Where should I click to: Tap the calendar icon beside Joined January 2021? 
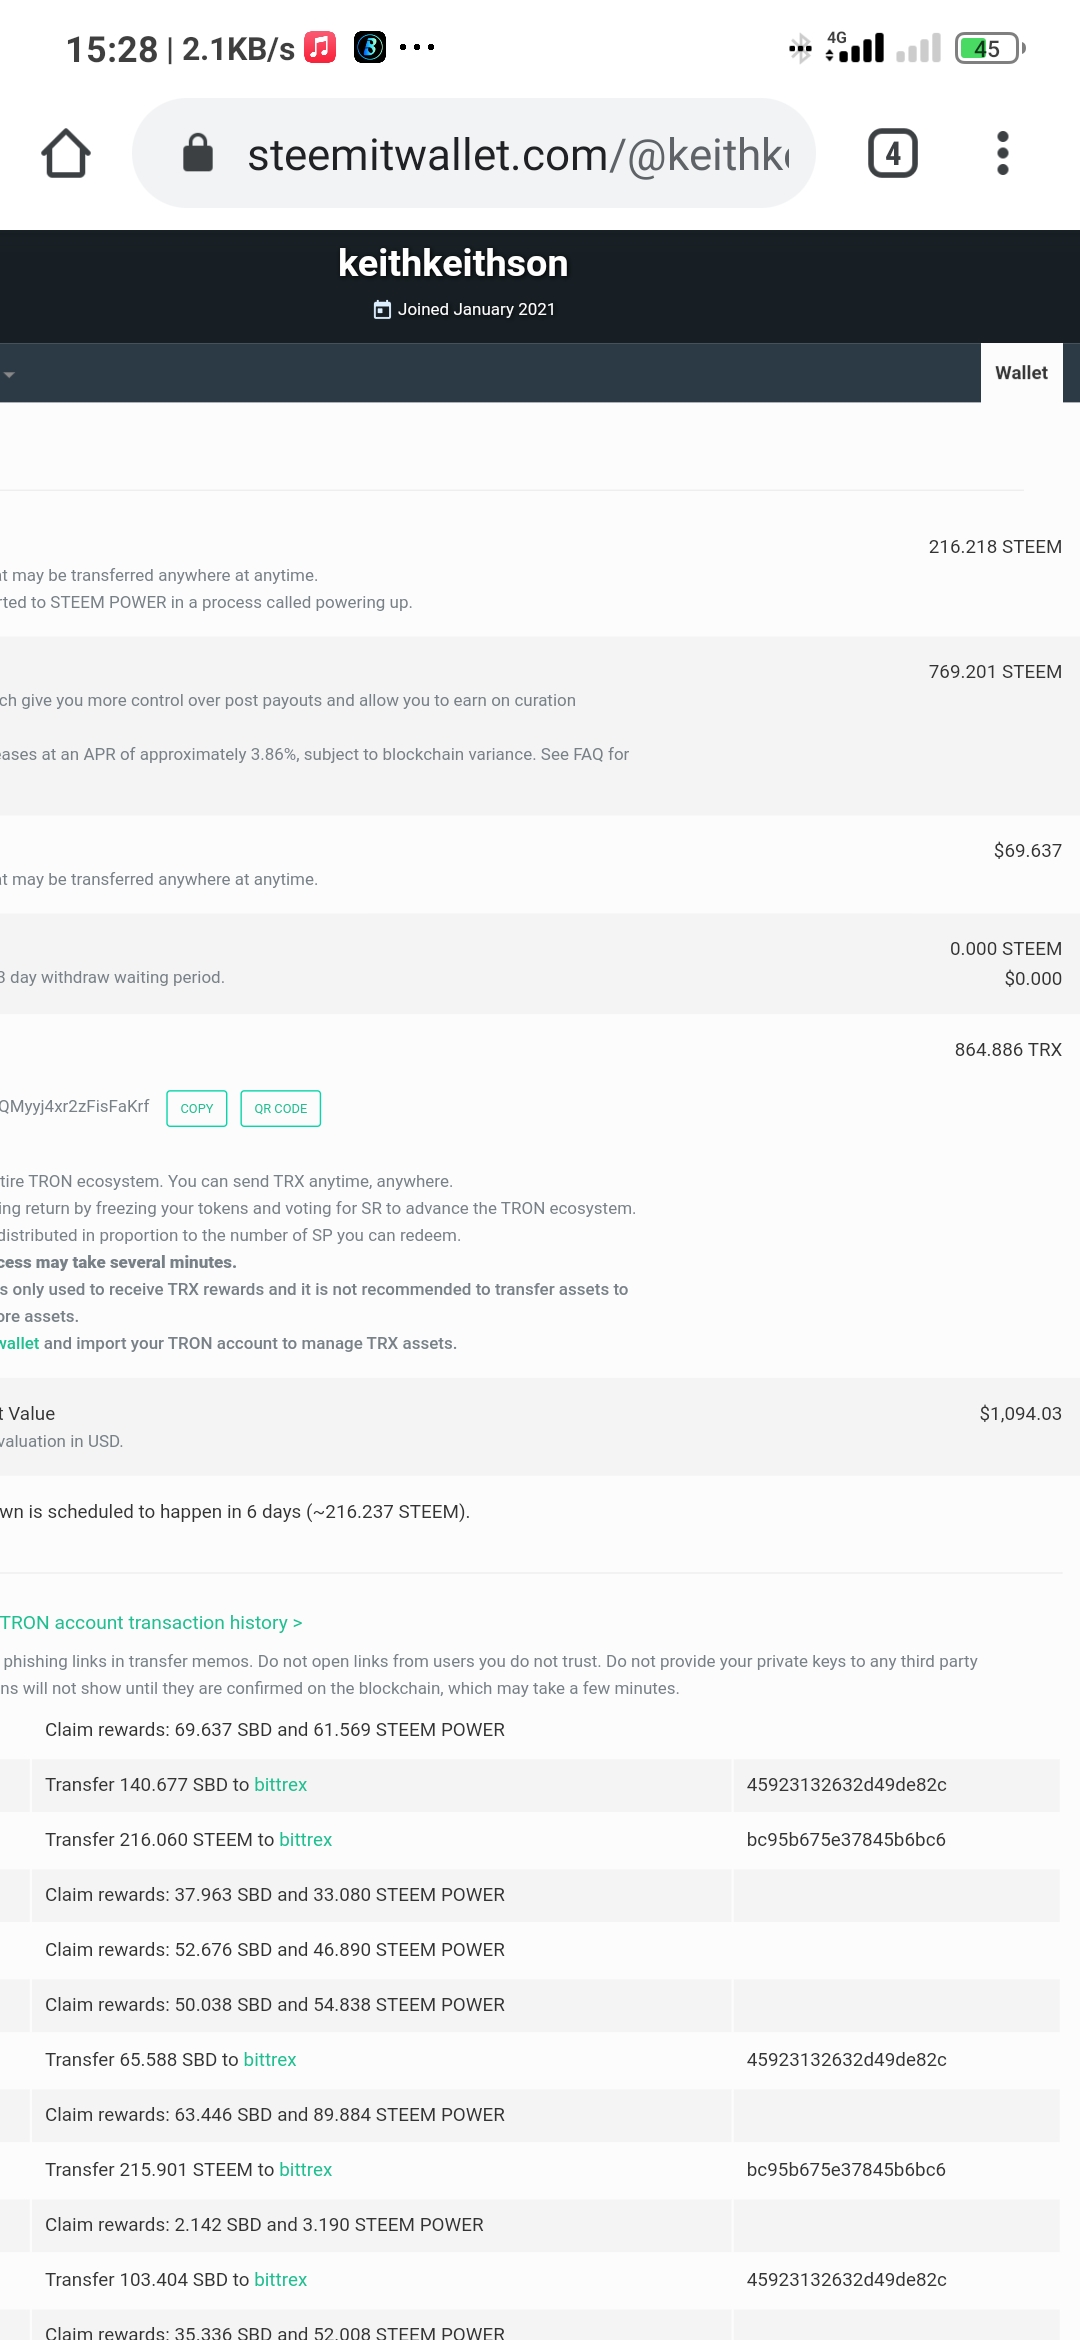point(382,310)
